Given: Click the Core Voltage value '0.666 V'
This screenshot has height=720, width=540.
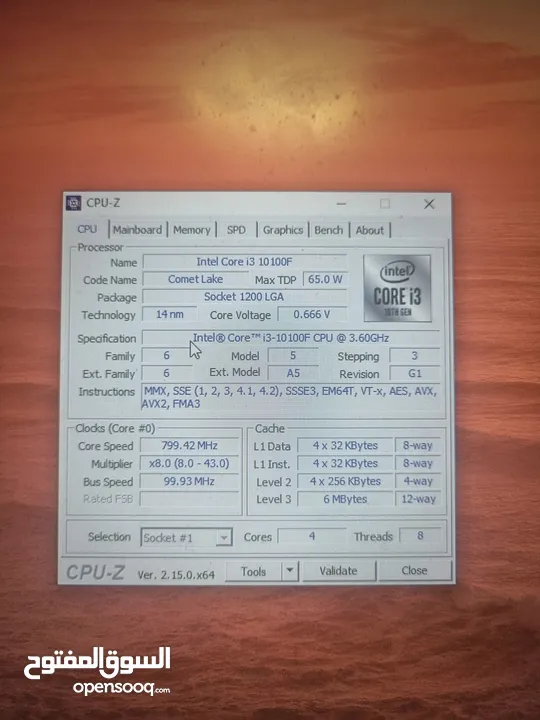Looking at the screenshot, I should 312,314.
